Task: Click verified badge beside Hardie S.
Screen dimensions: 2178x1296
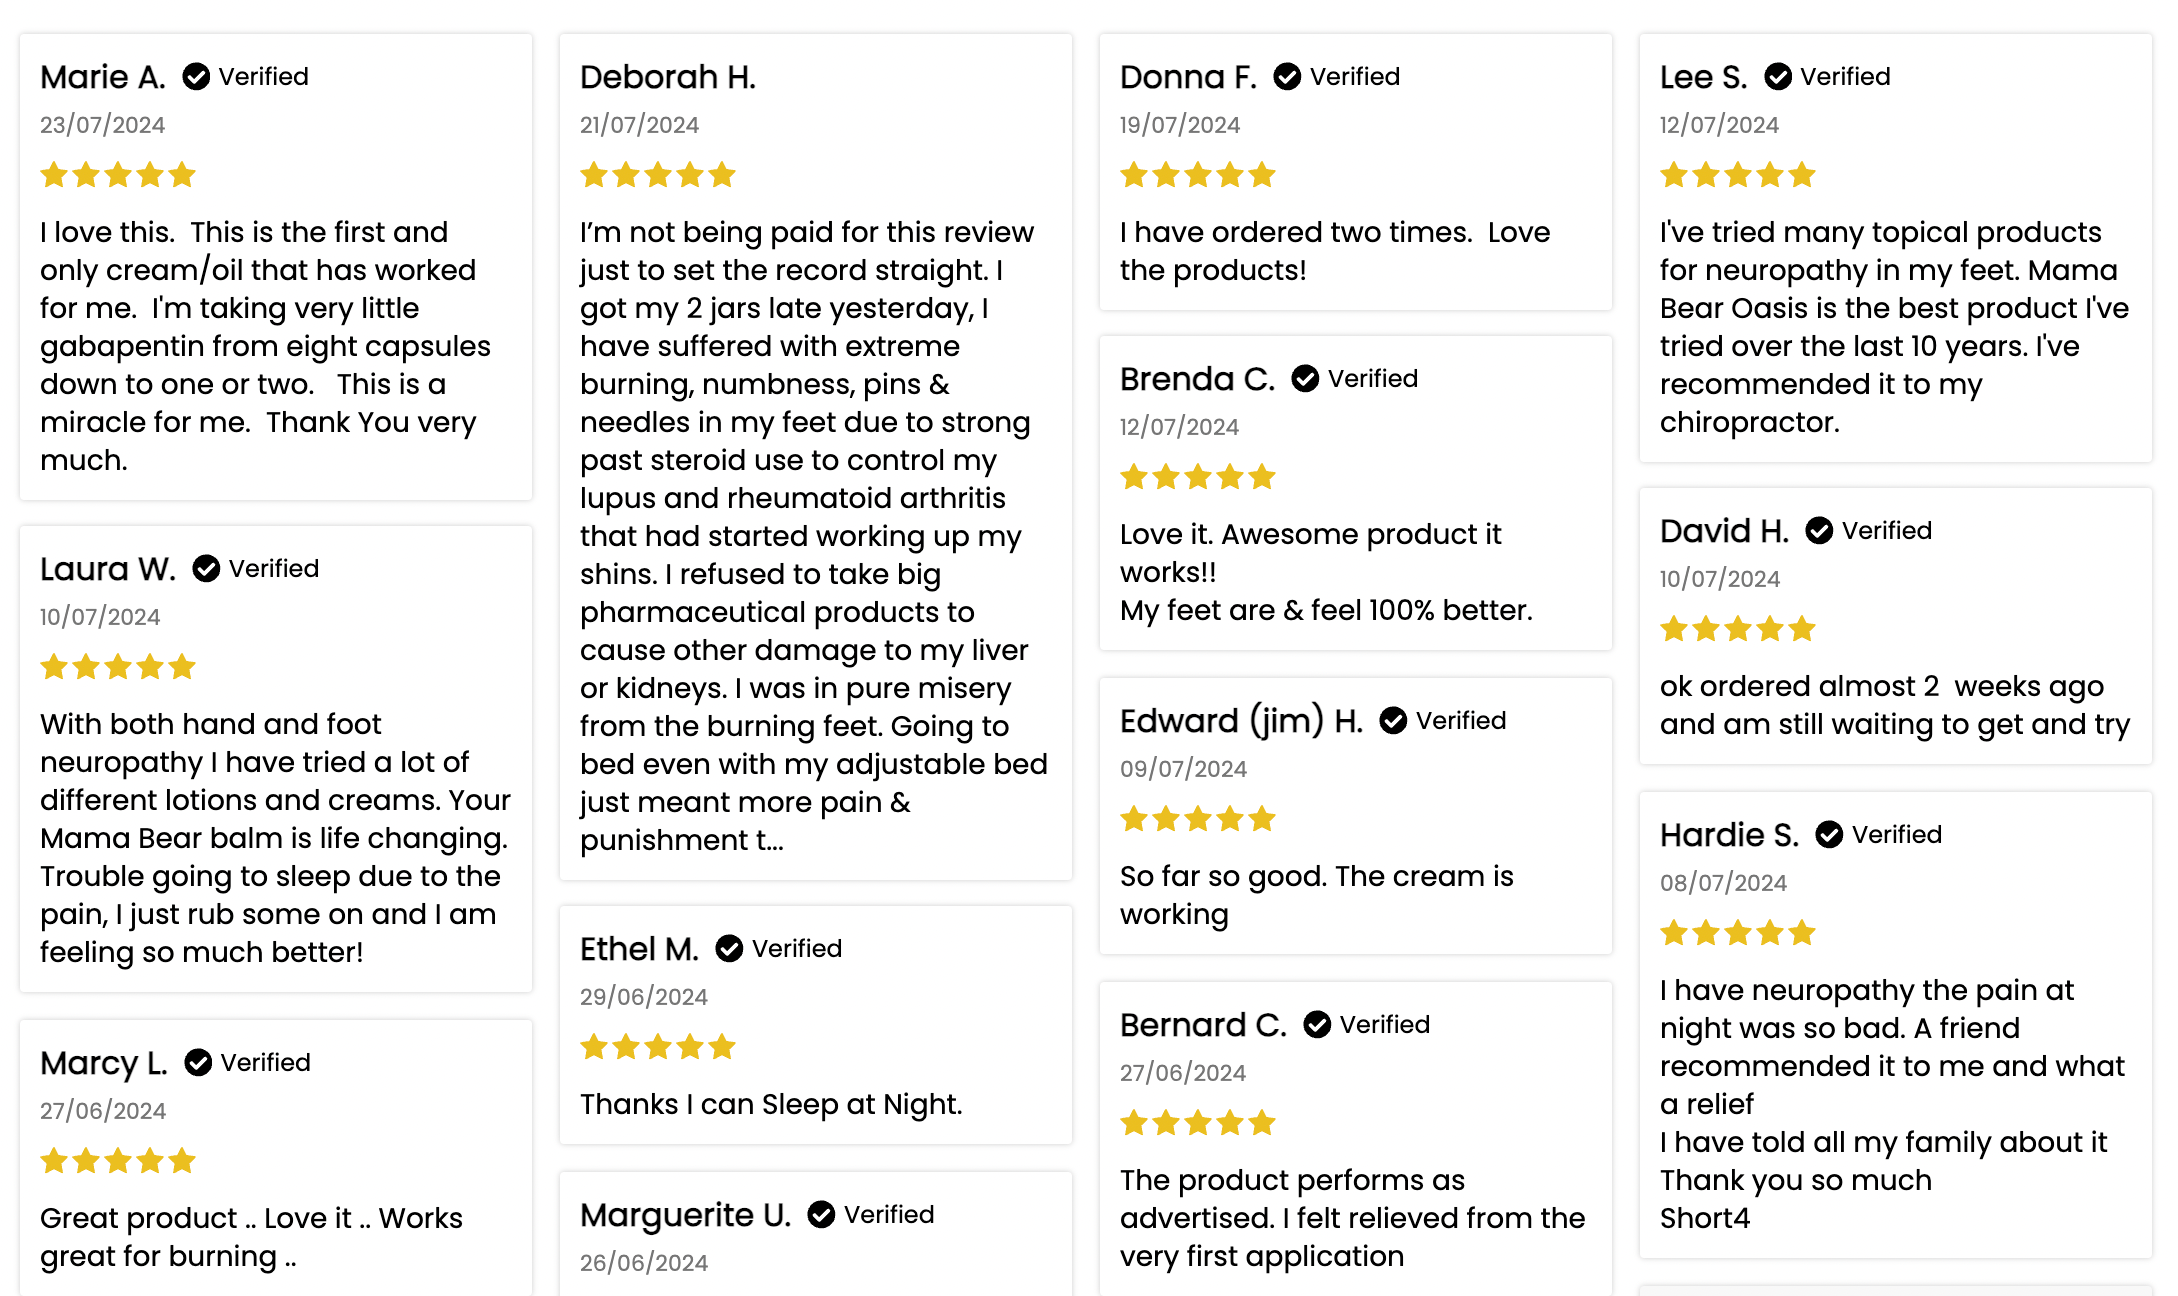Action: [1829, 835]
